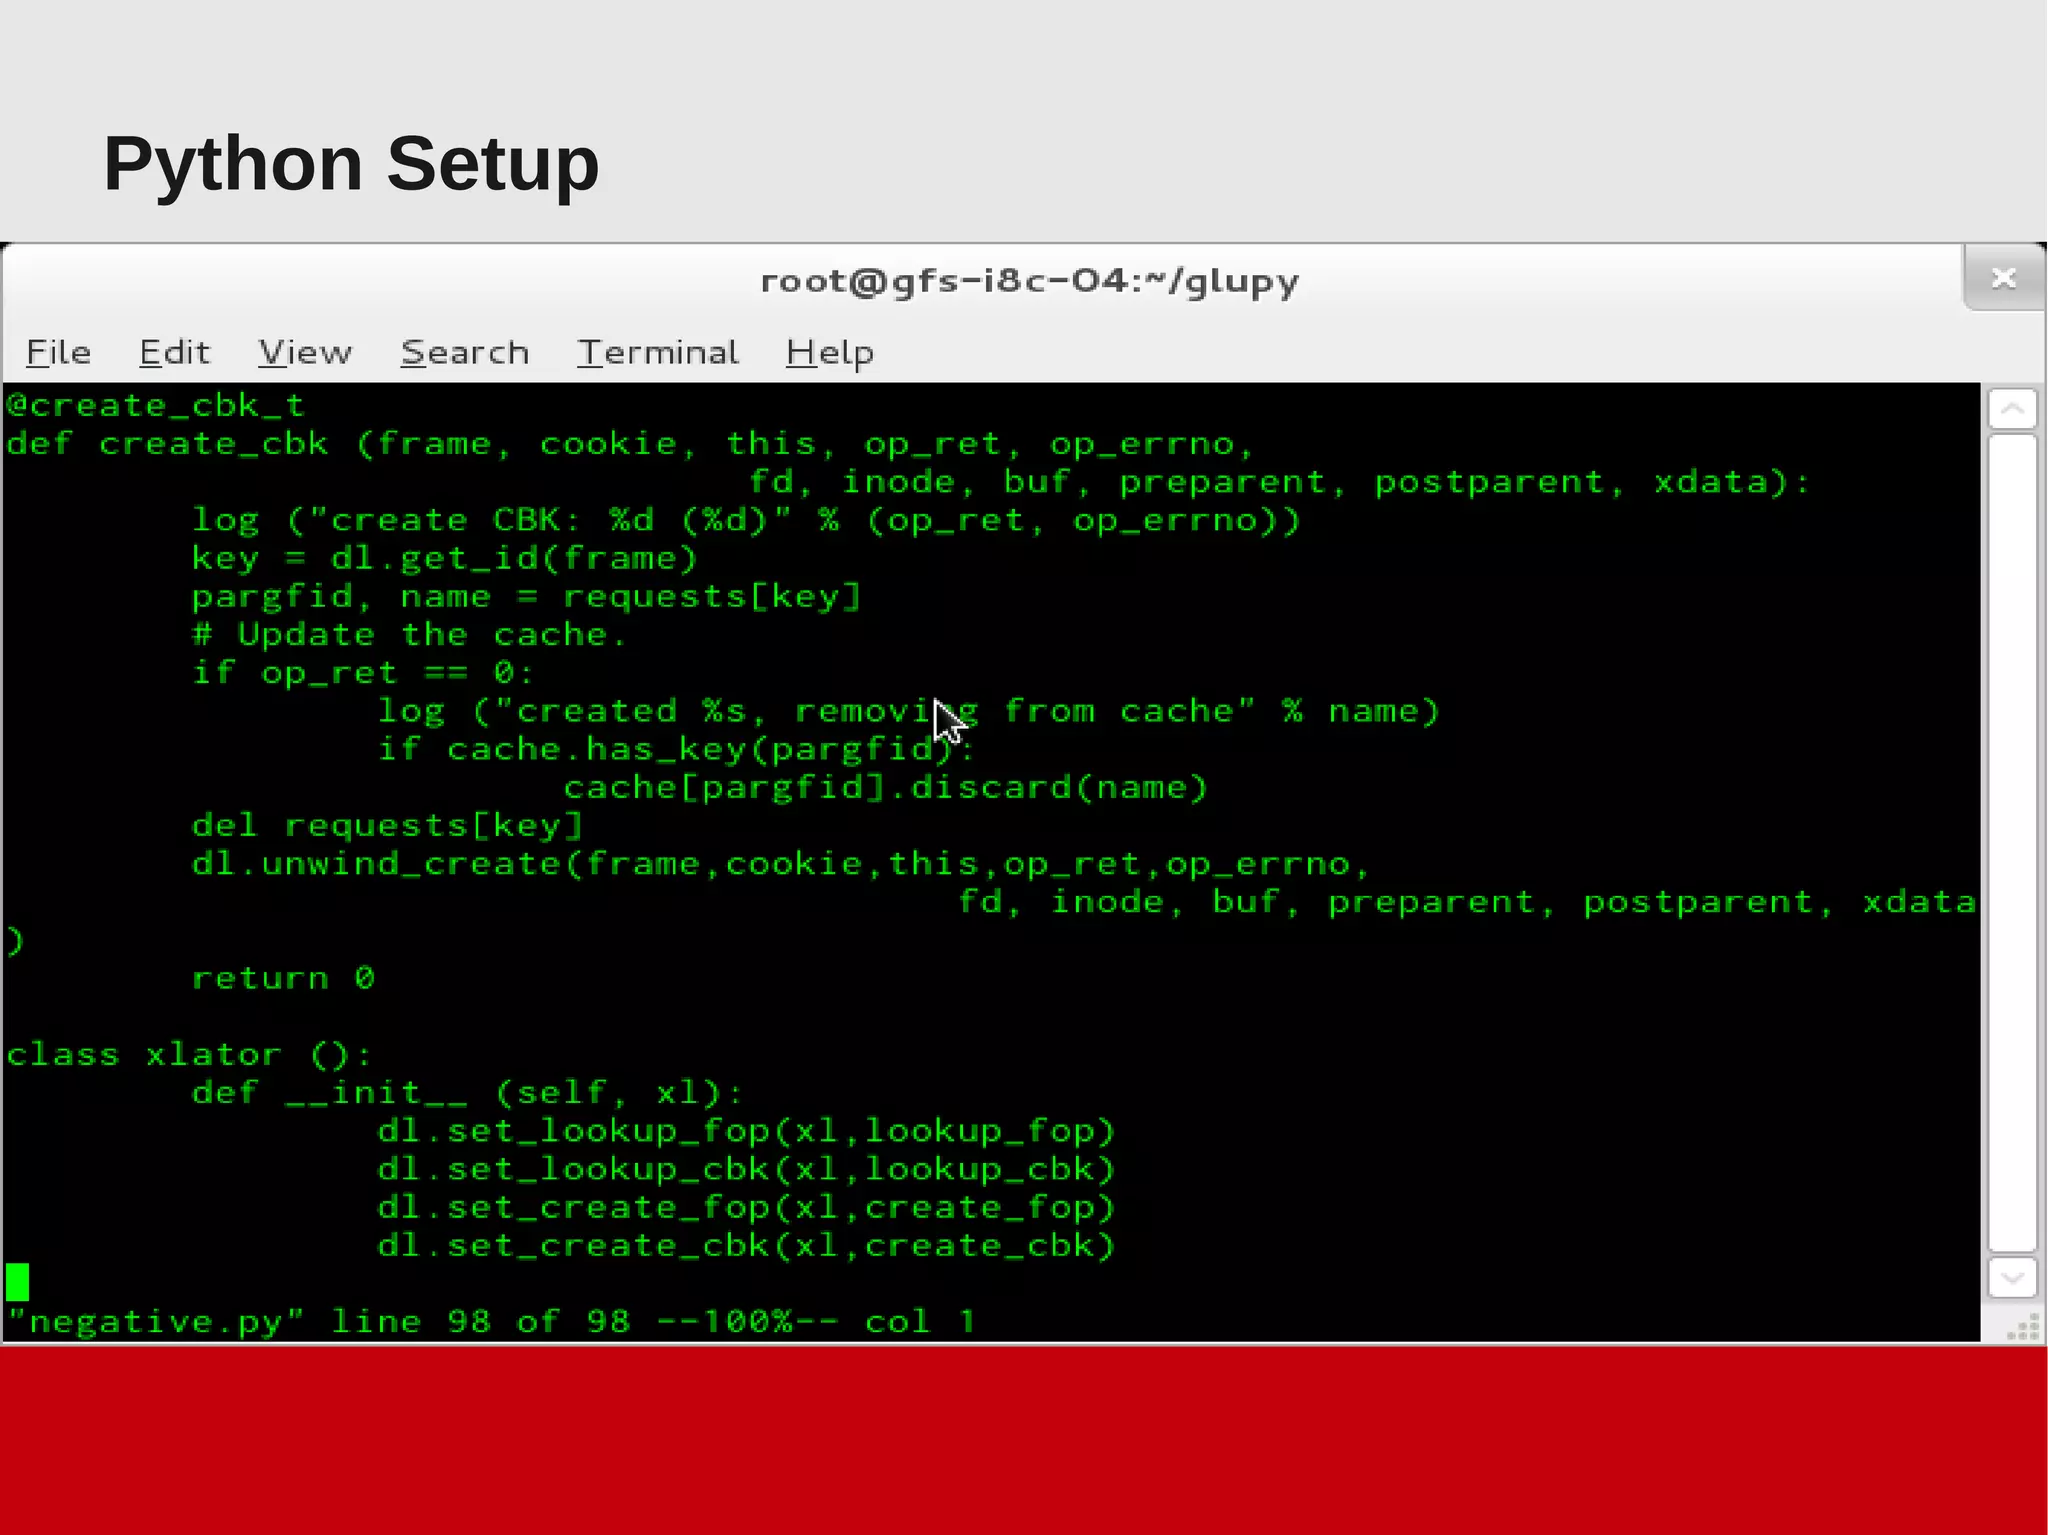The height and width of the screenshot is (1535, 2048).
Task: Click the scrollbar down arrow
Action: [2012, 1277]
